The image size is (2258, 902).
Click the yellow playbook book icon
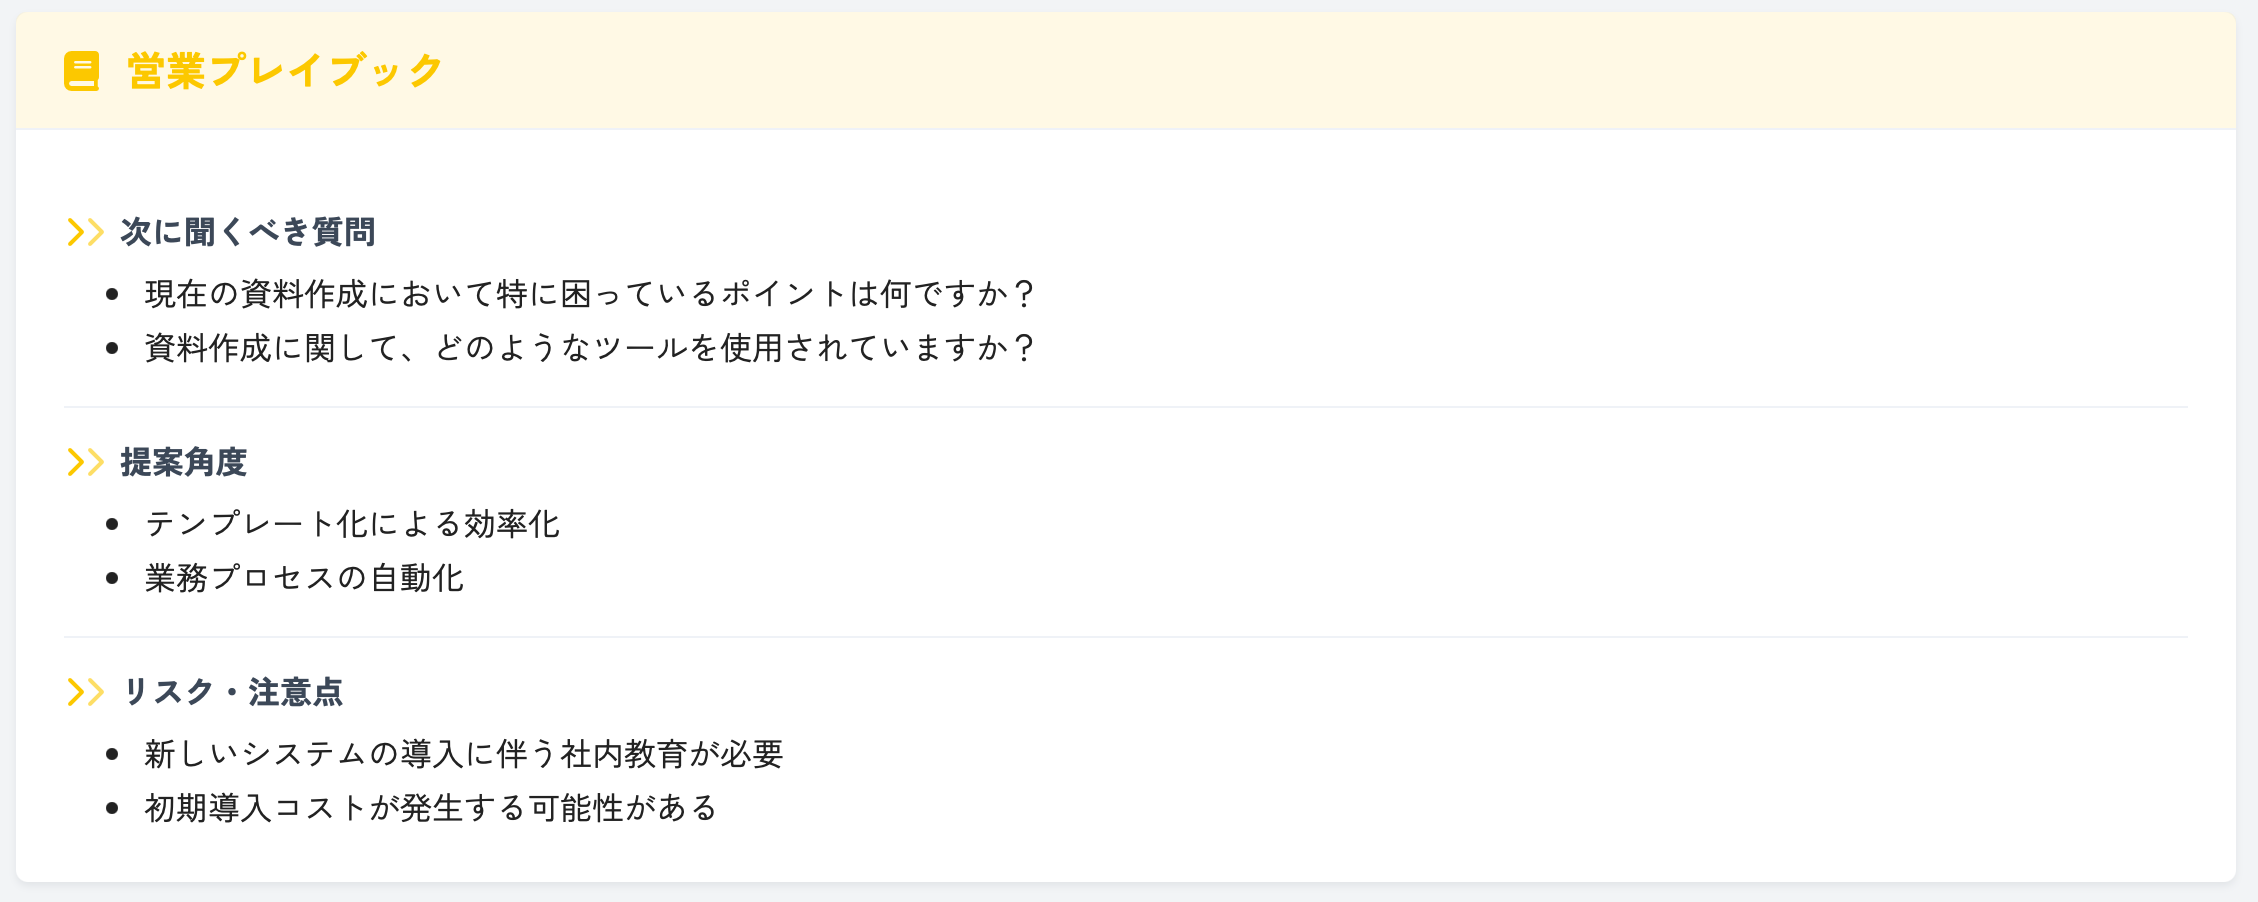tap(81, 71)
